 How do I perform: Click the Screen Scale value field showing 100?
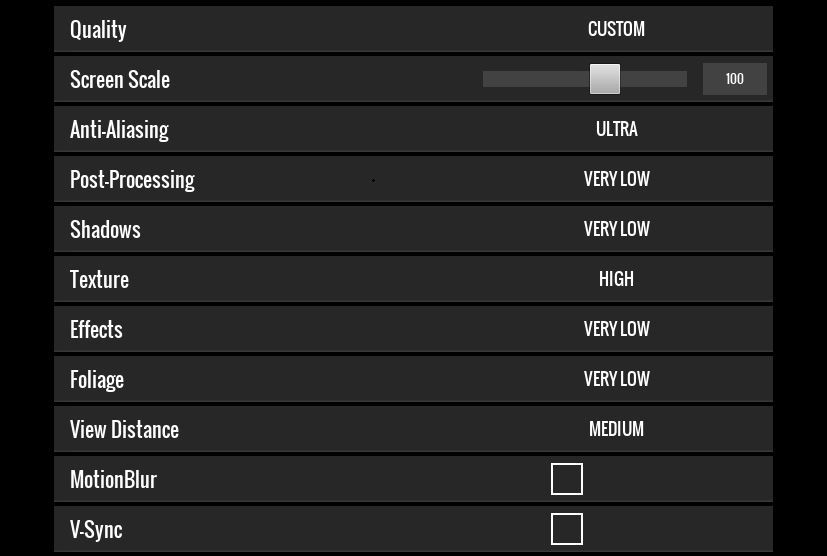734,79
